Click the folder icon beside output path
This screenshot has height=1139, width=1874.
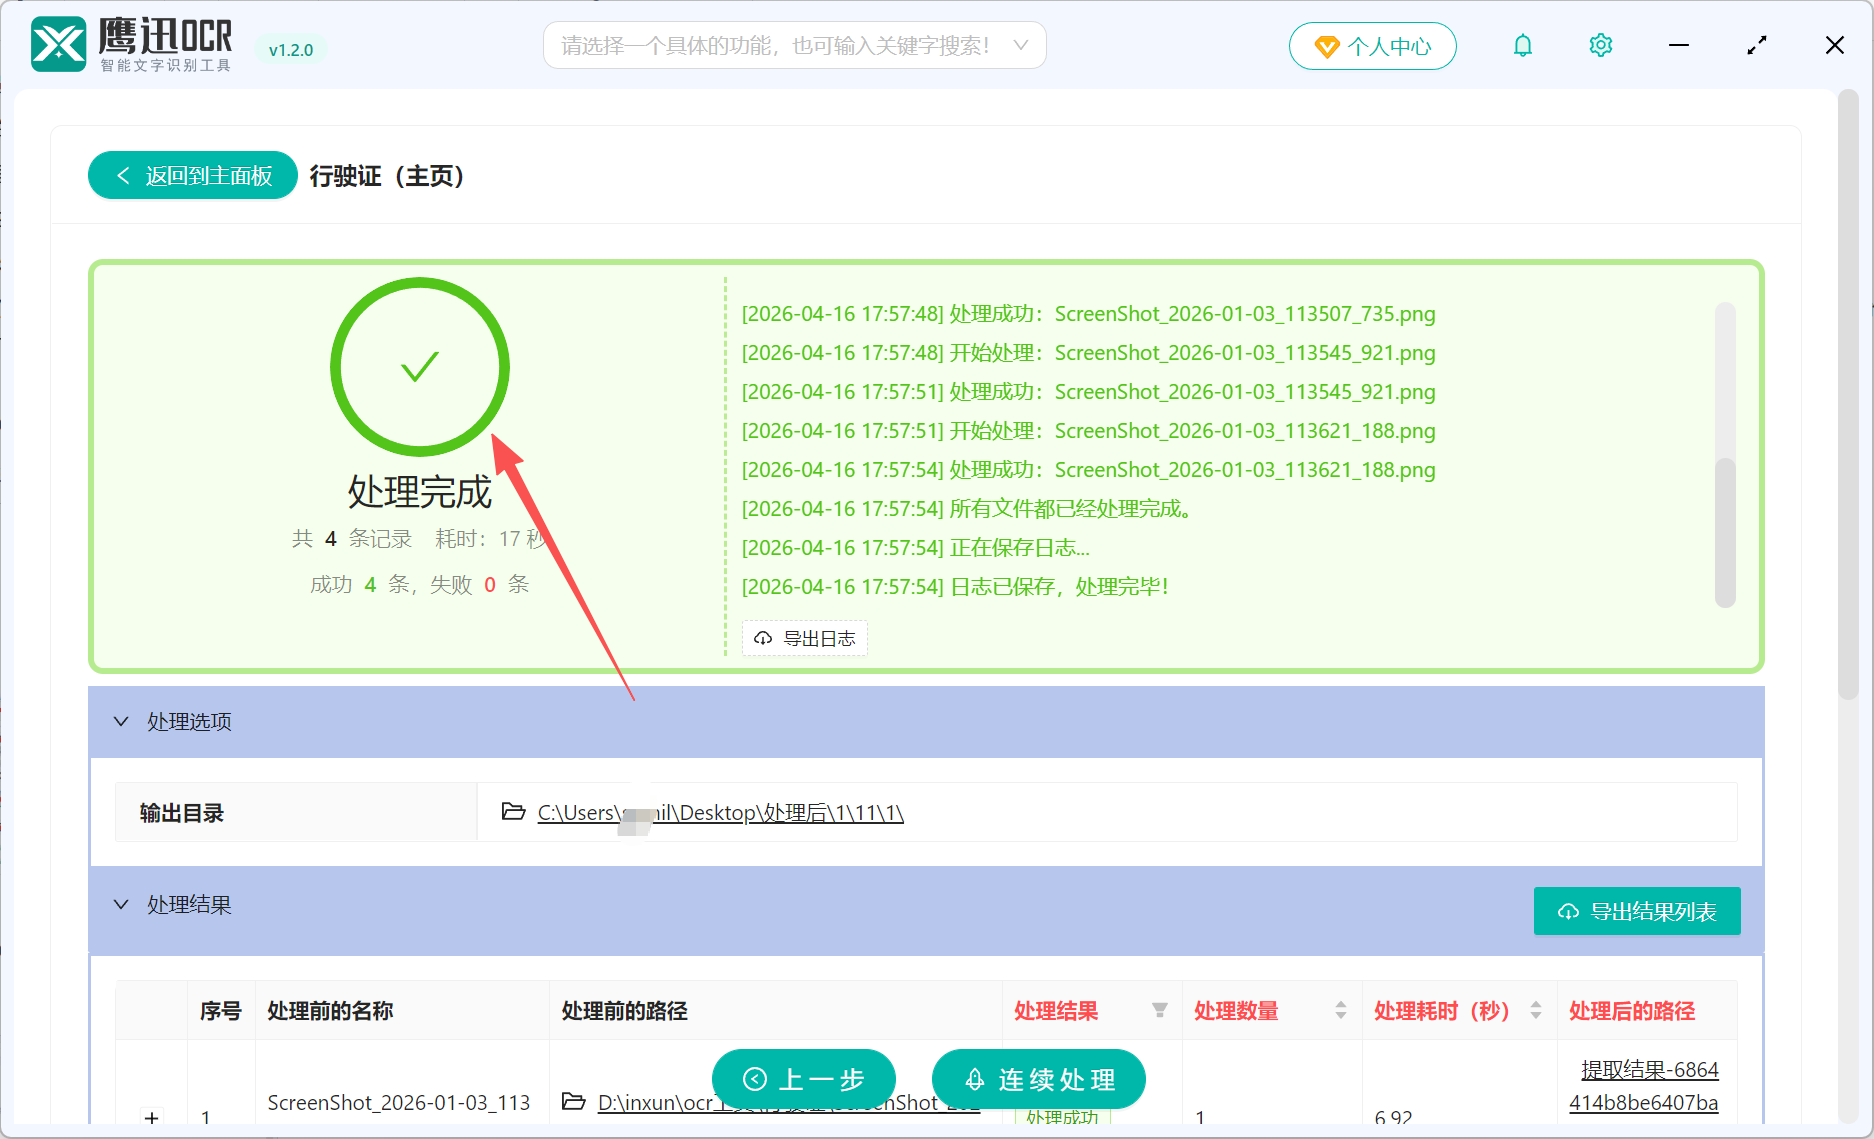coord(513,812)
